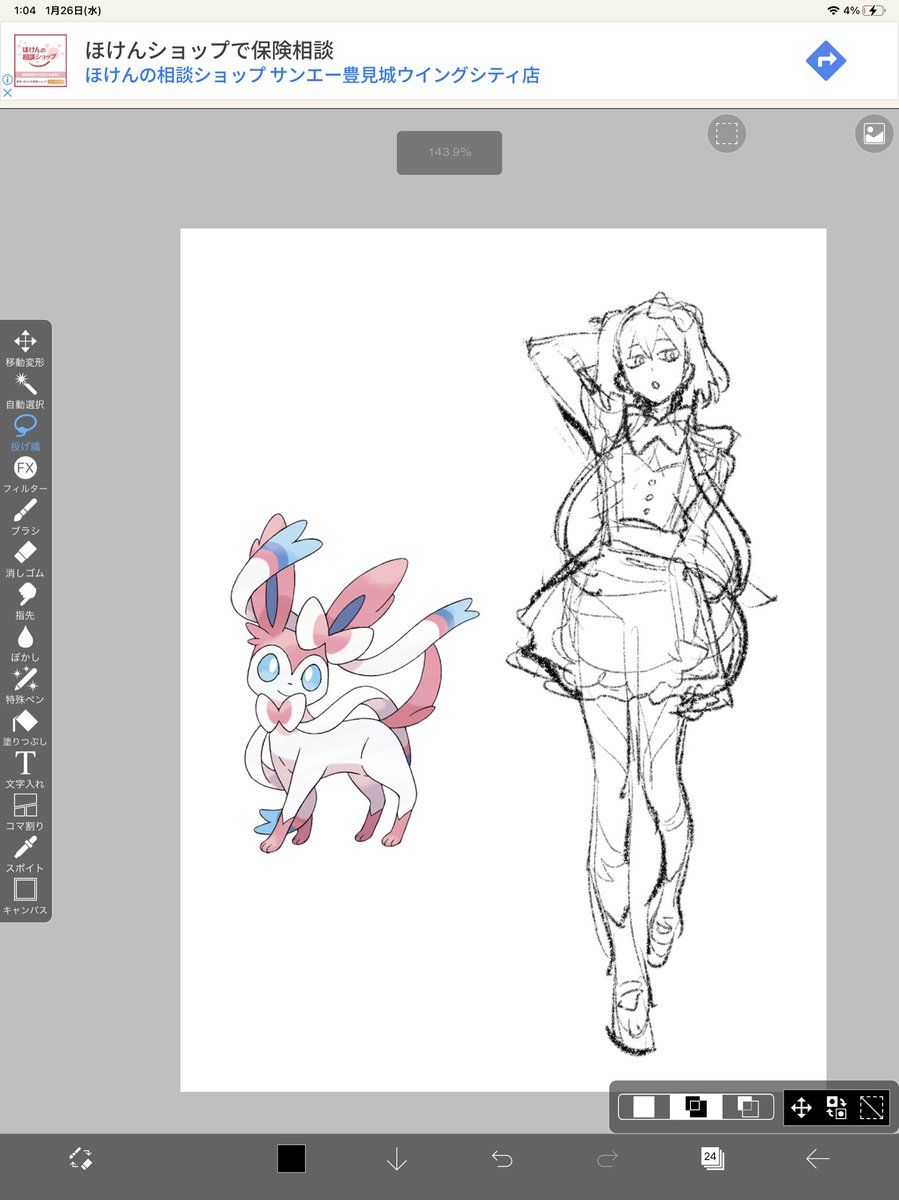Select the 自動選択 magic wand tool

(25, 390)
